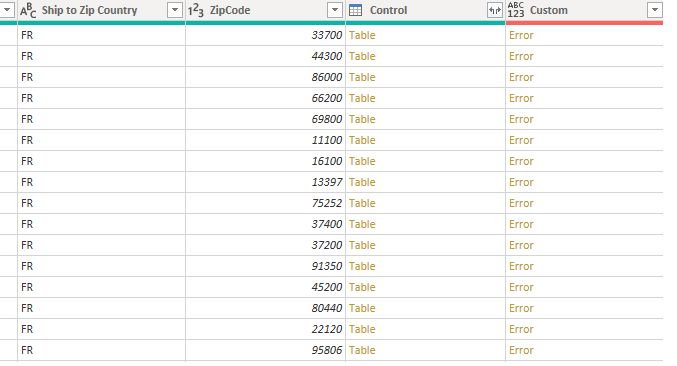Screen dimensions: 677x366
Task: Change Custom column ABC123 data type icon
Action: [516, 10]
